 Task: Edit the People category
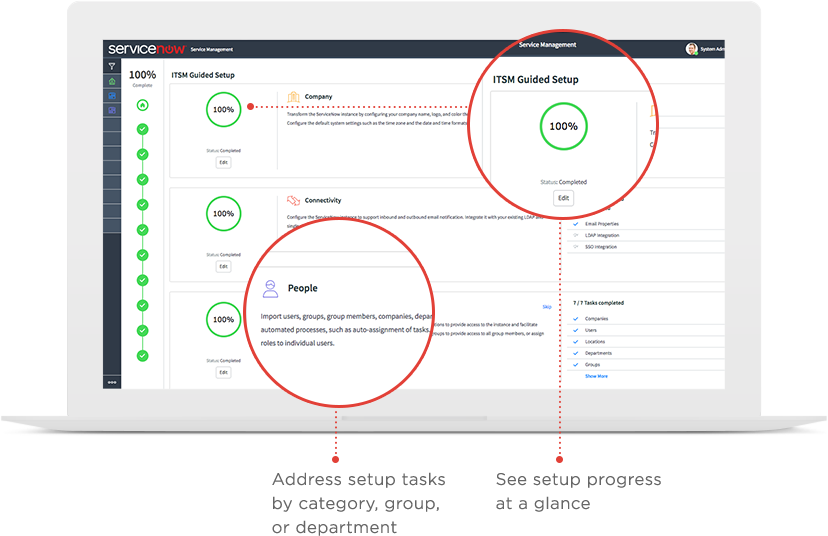(223, 372)
